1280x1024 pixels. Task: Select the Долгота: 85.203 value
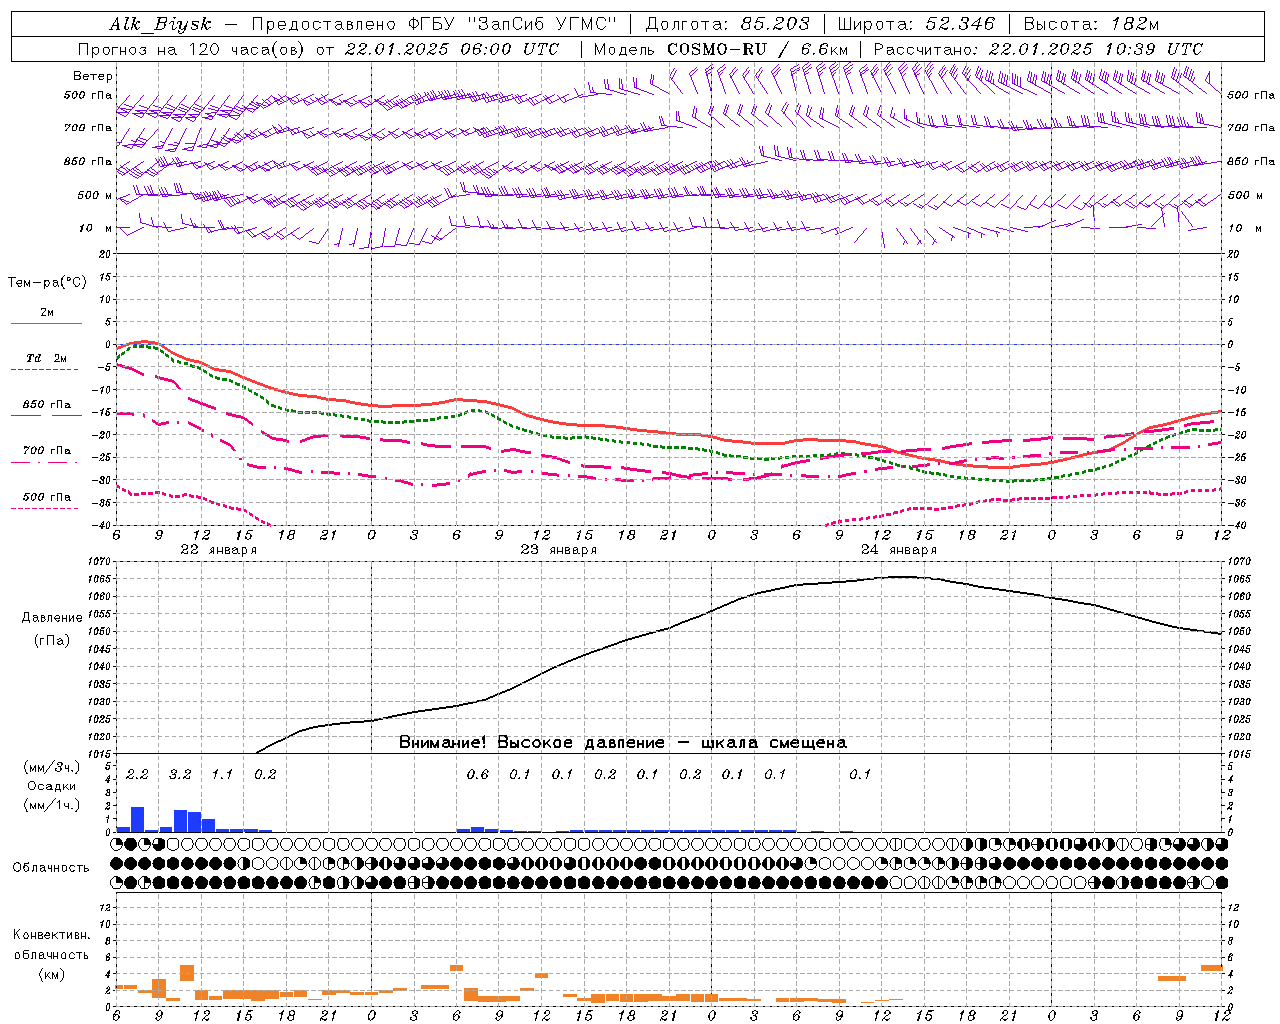click(x=728, y=25)
